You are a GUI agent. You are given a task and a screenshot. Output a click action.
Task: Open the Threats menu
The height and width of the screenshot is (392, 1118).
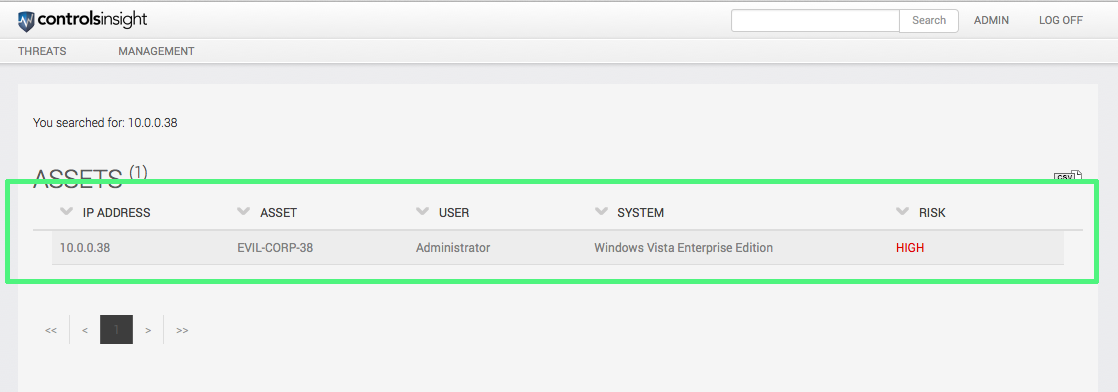[x=42, y=51]
